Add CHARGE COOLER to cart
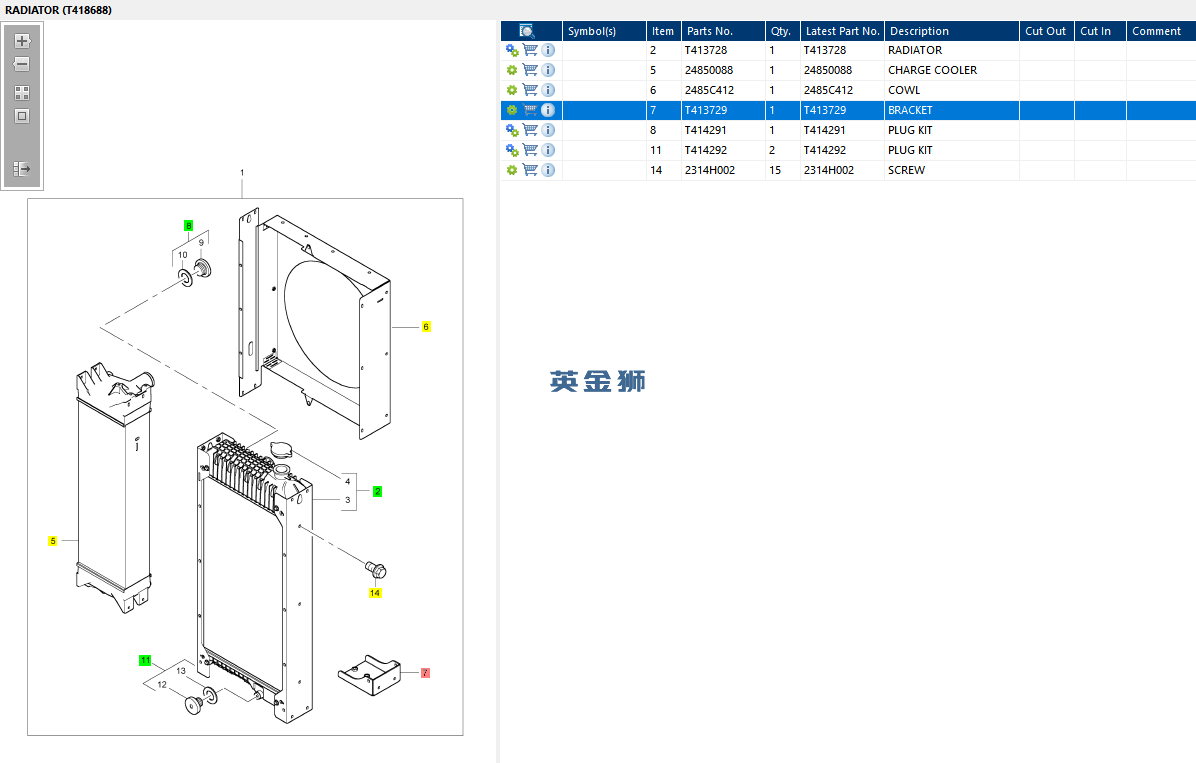The width and height of the screenshot is (1196, 763). coord(530,70)
